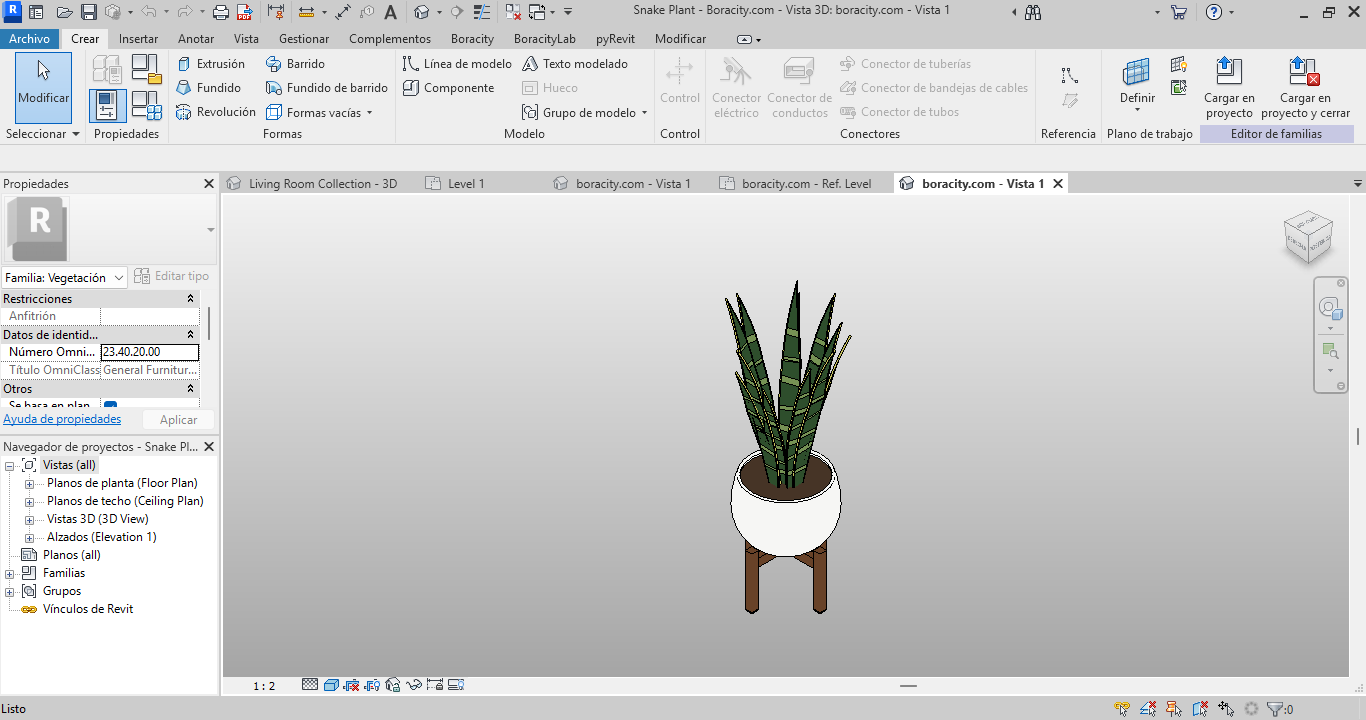The width and height of the screenshot is (1366, 720).
Task: Select the Fundido tool
Action: pyautogui.click(x=209, y=88)
